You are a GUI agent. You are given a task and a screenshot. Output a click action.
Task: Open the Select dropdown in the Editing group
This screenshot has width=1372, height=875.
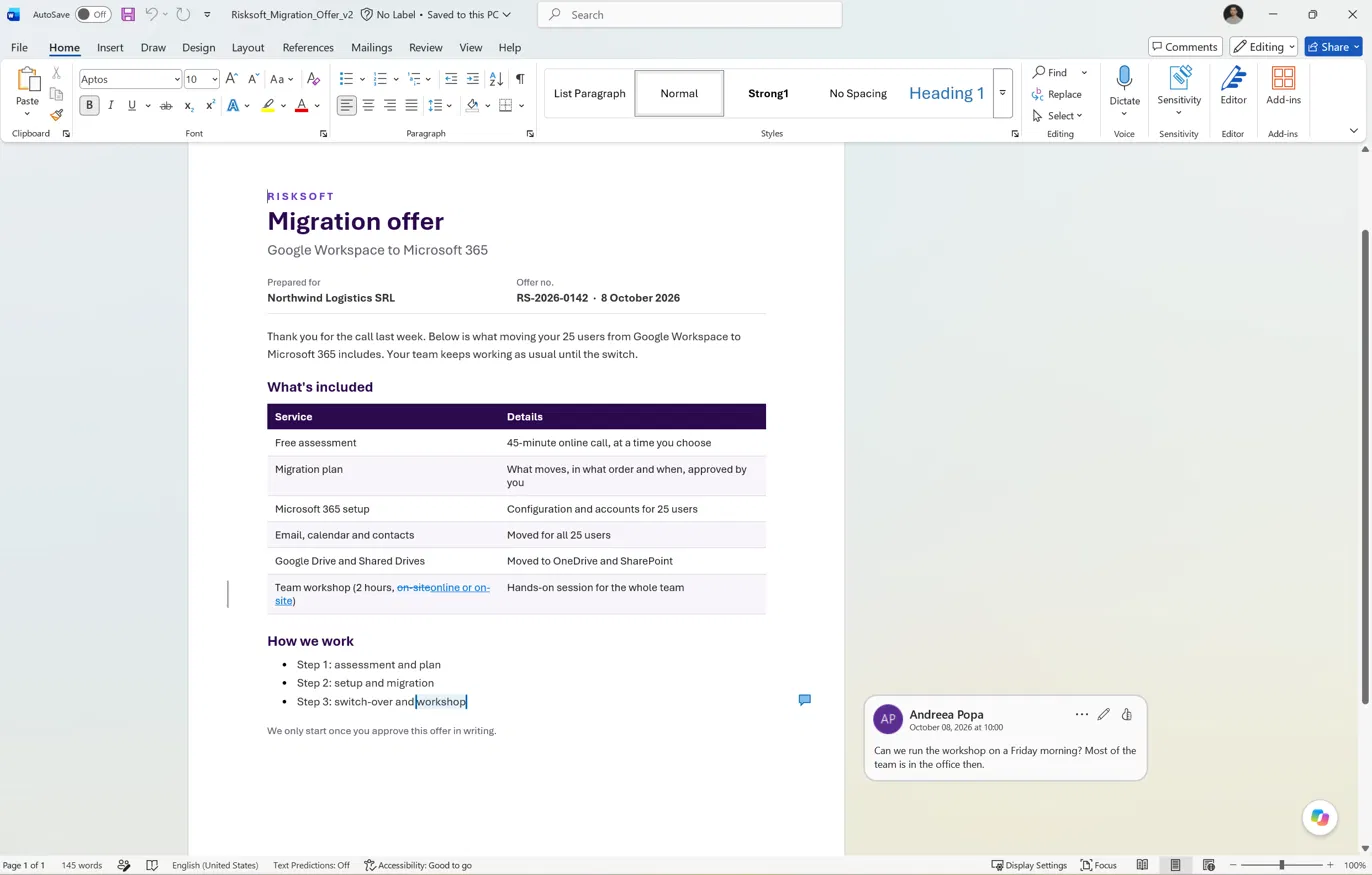tap(1058, 115)
